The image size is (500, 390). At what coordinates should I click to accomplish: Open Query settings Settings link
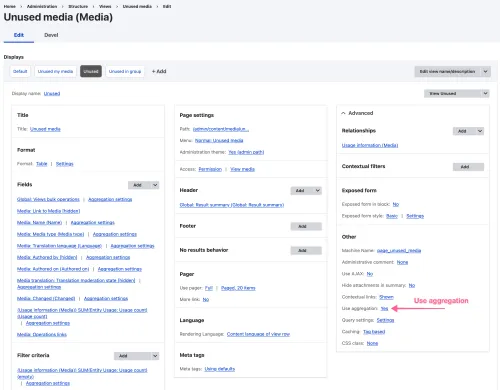[x=385, y=320]
